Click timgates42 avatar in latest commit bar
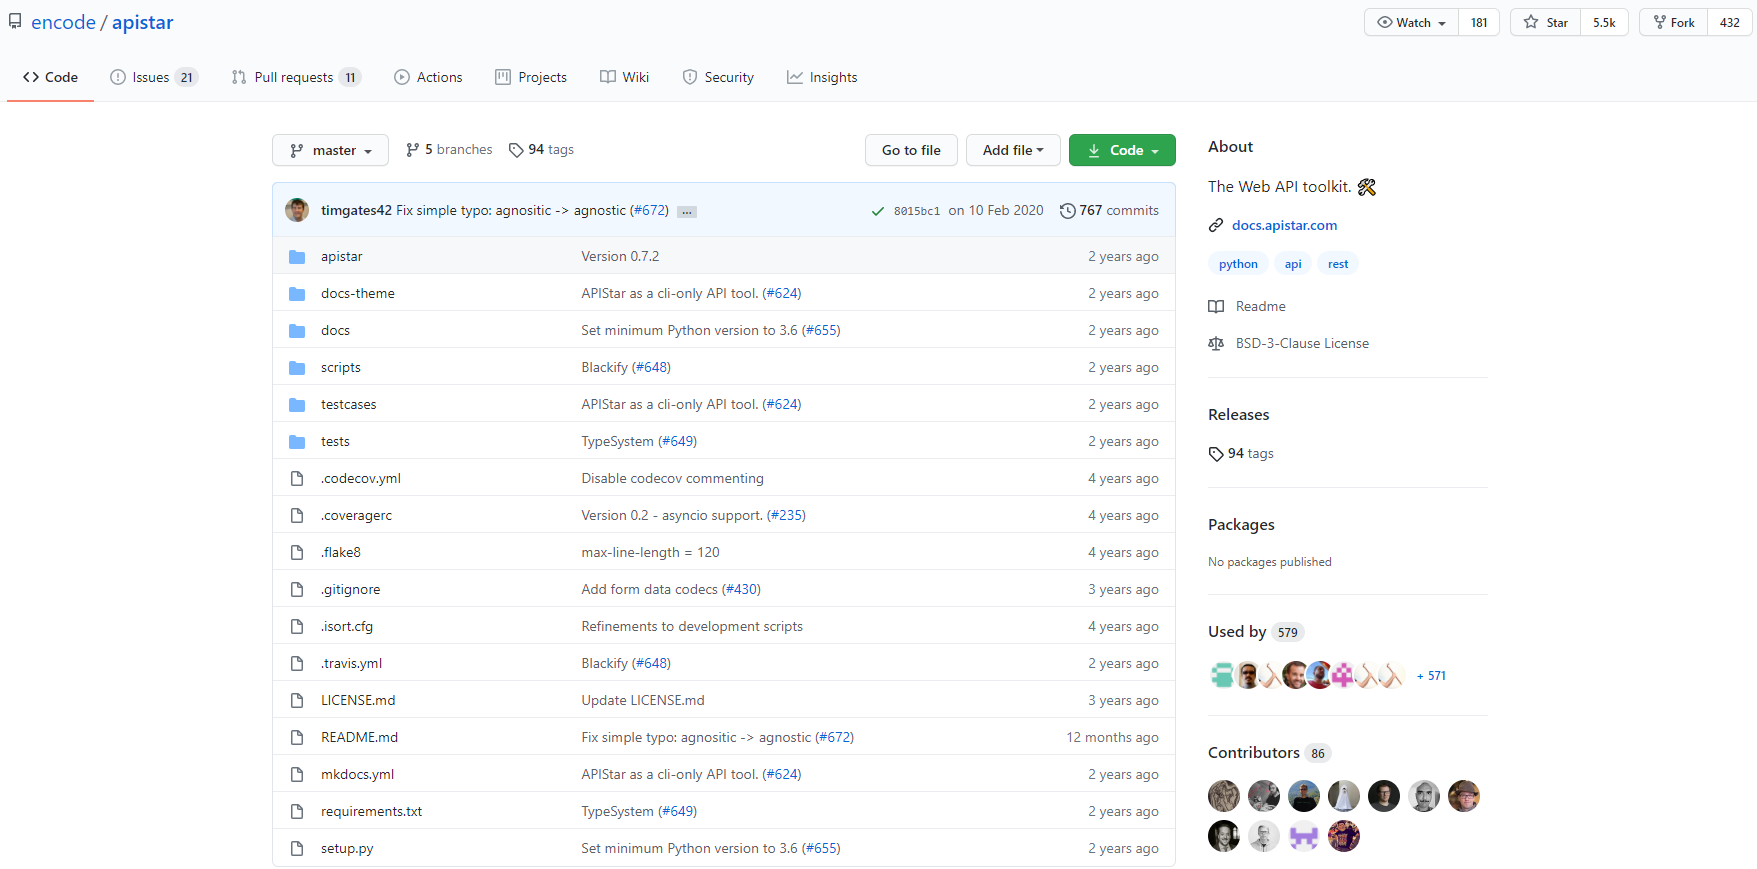Screen dimensions: 1757x869 point(297,210)
